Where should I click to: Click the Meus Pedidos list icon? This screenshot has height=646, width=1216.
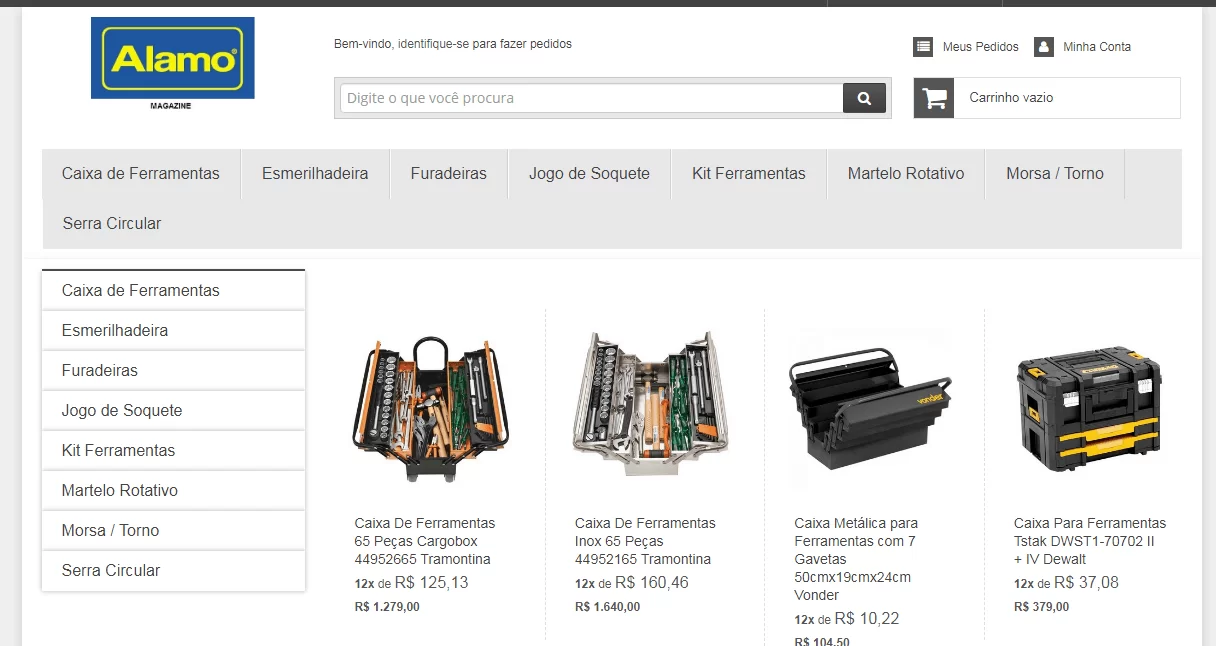coord(923,46)
